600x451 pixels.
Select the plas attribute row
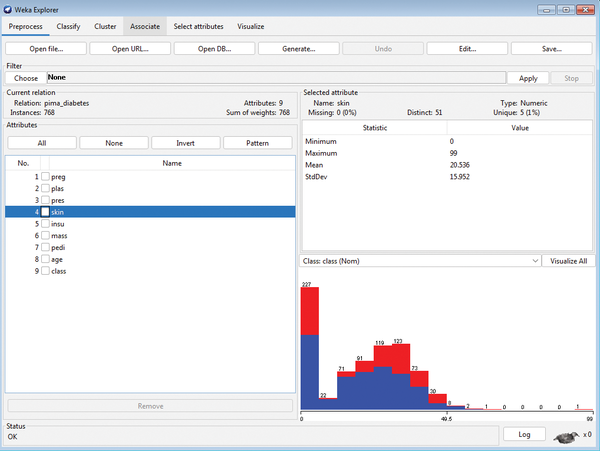150,188
